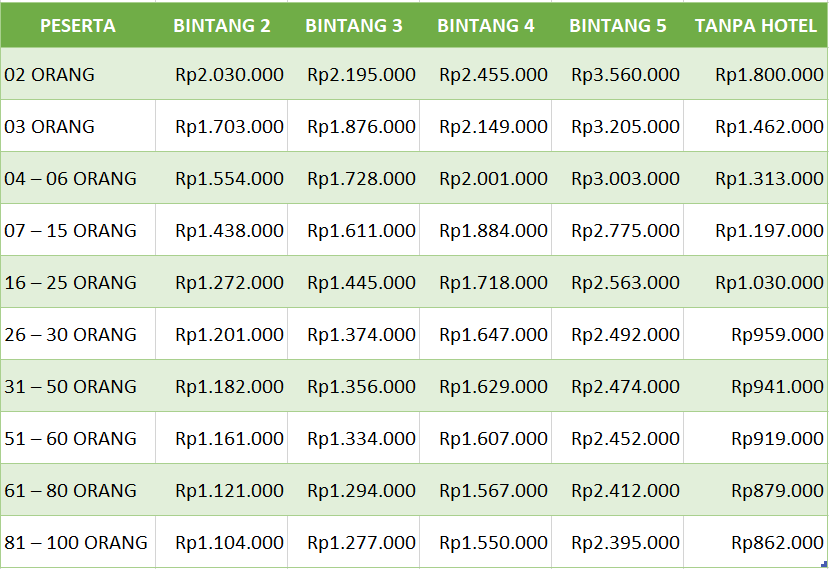
Task: Select the BINTANG 2 header cell
Action: [x=222, y=26]
